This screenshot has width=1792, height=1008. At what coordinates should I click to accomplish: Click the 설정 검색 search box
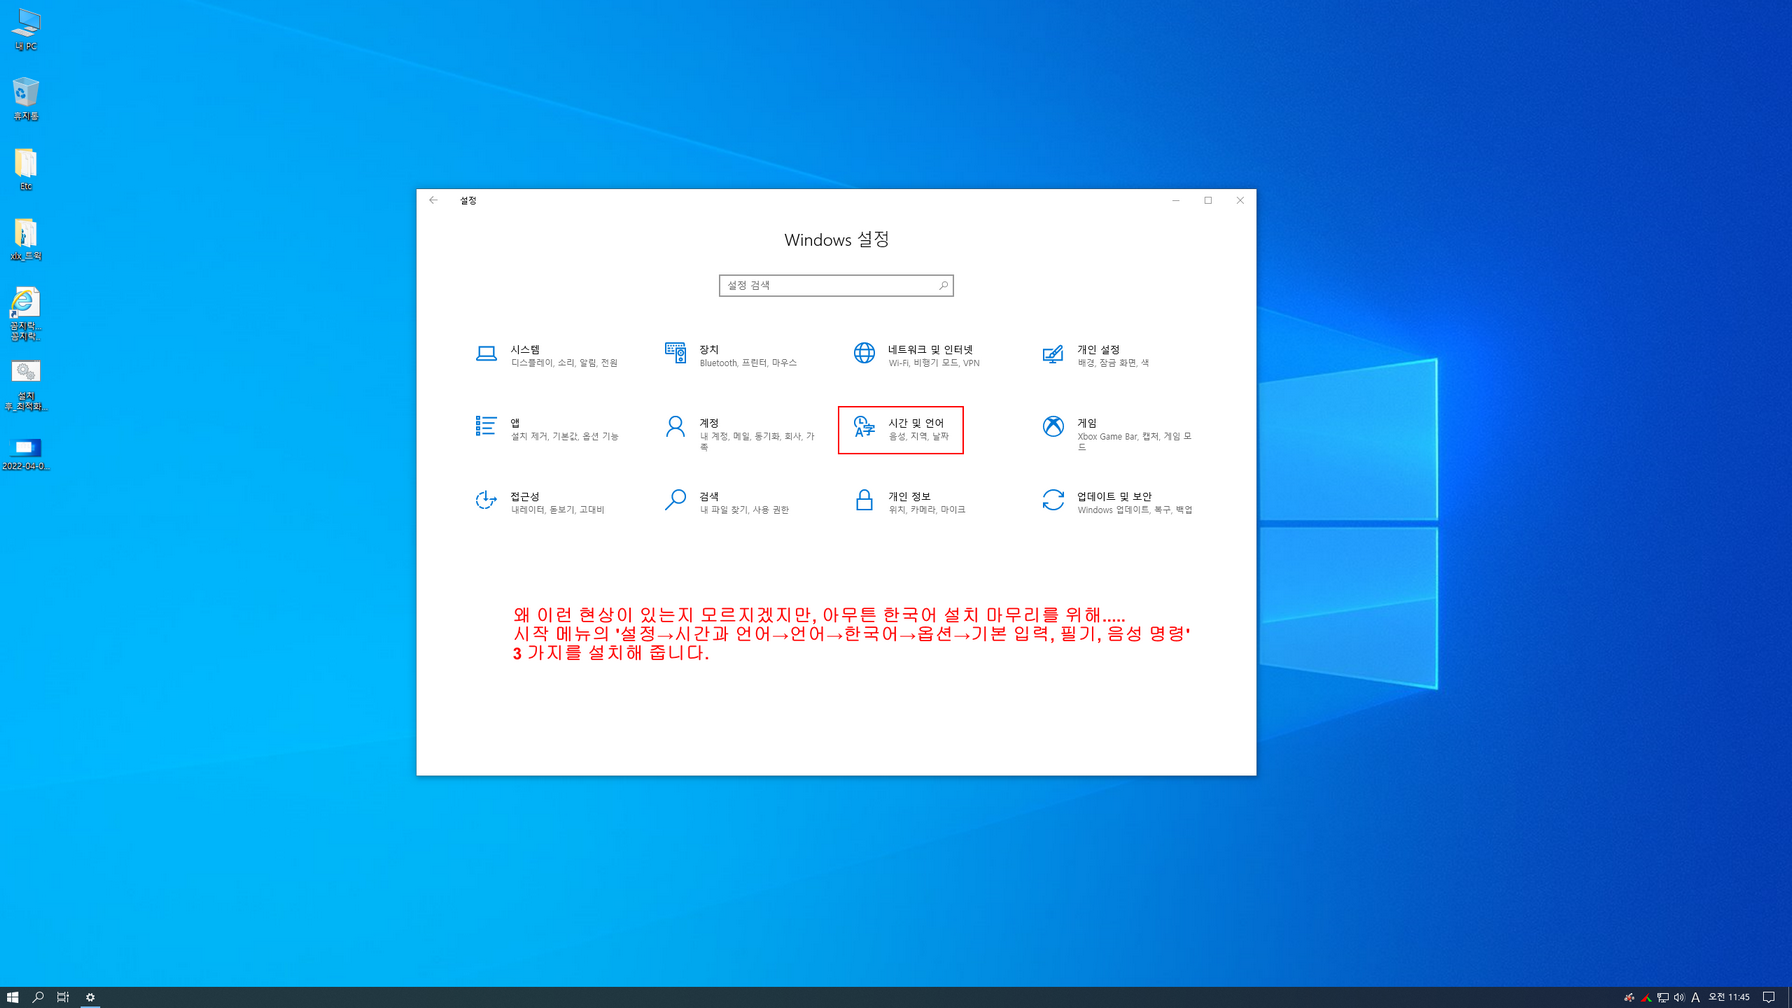(836, 286)
